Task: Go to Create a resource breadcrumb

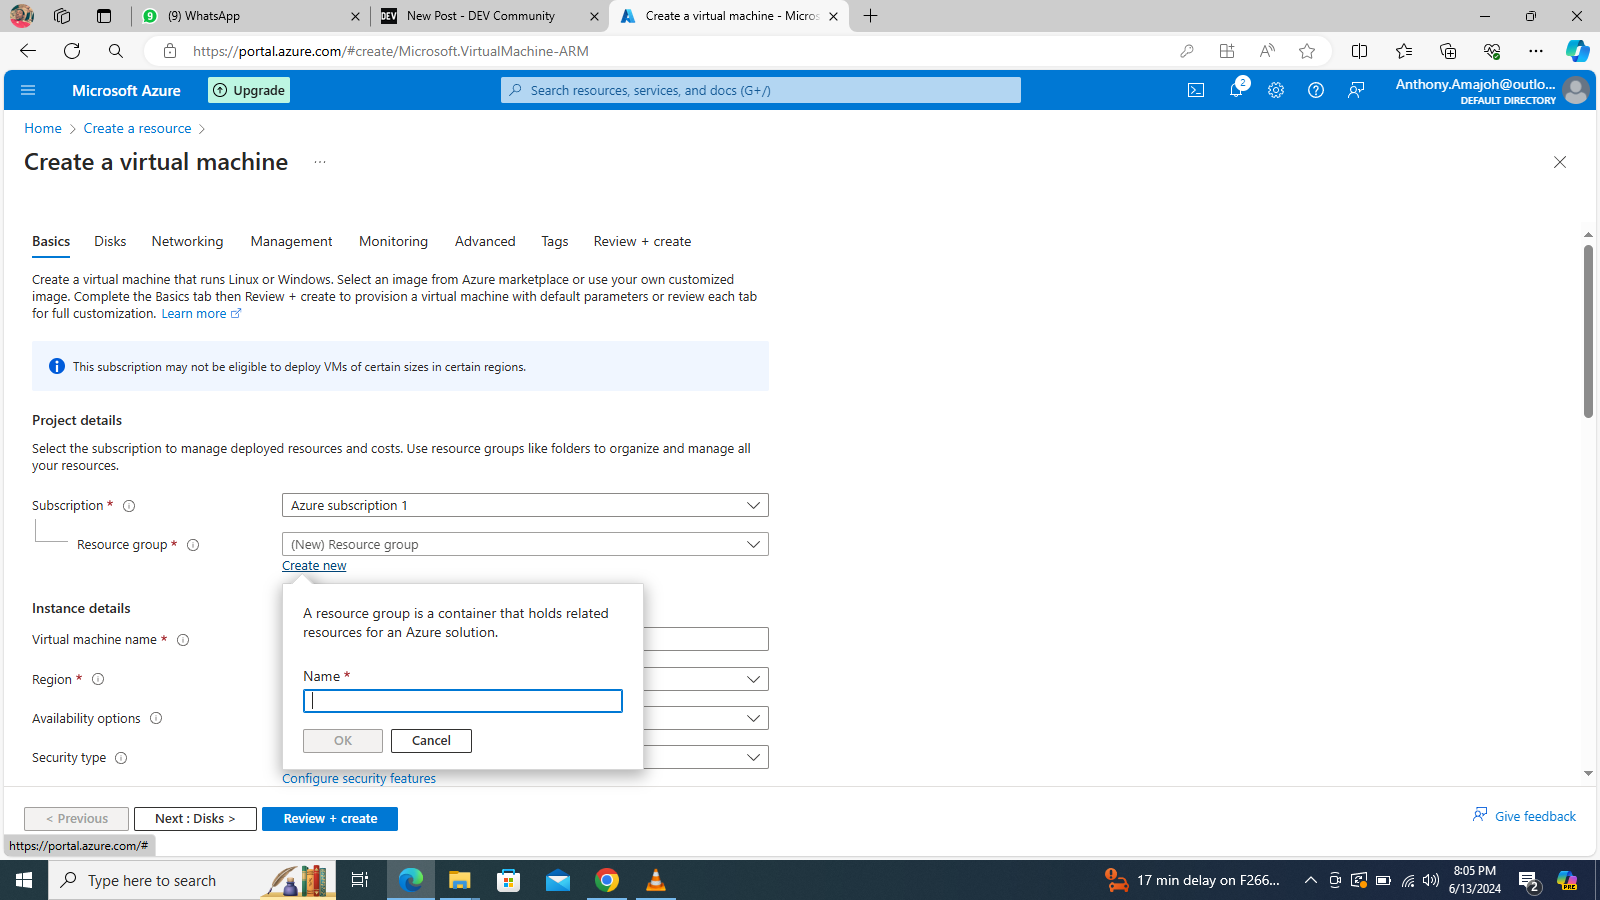Action: click(137, 129)
